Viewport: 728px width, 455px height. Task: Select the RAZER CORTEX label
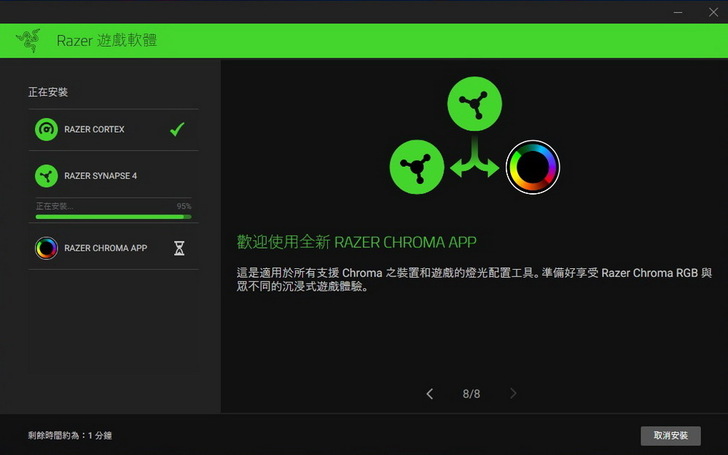94,130
